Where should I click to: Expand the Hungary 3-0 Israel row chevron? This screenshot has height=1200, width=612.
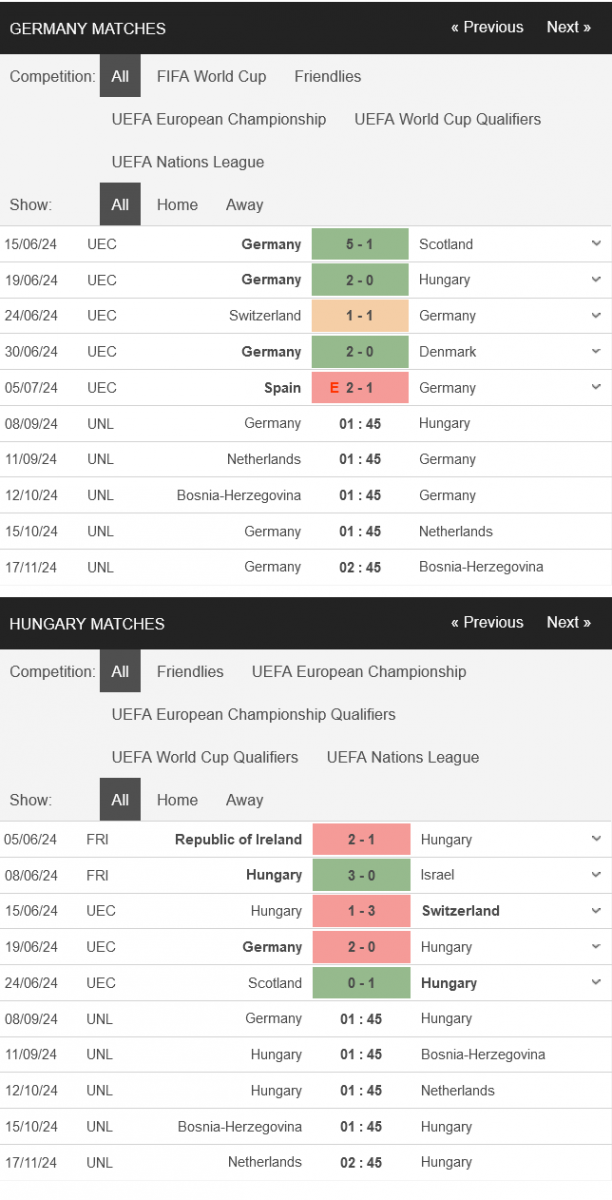click(596, 875)
